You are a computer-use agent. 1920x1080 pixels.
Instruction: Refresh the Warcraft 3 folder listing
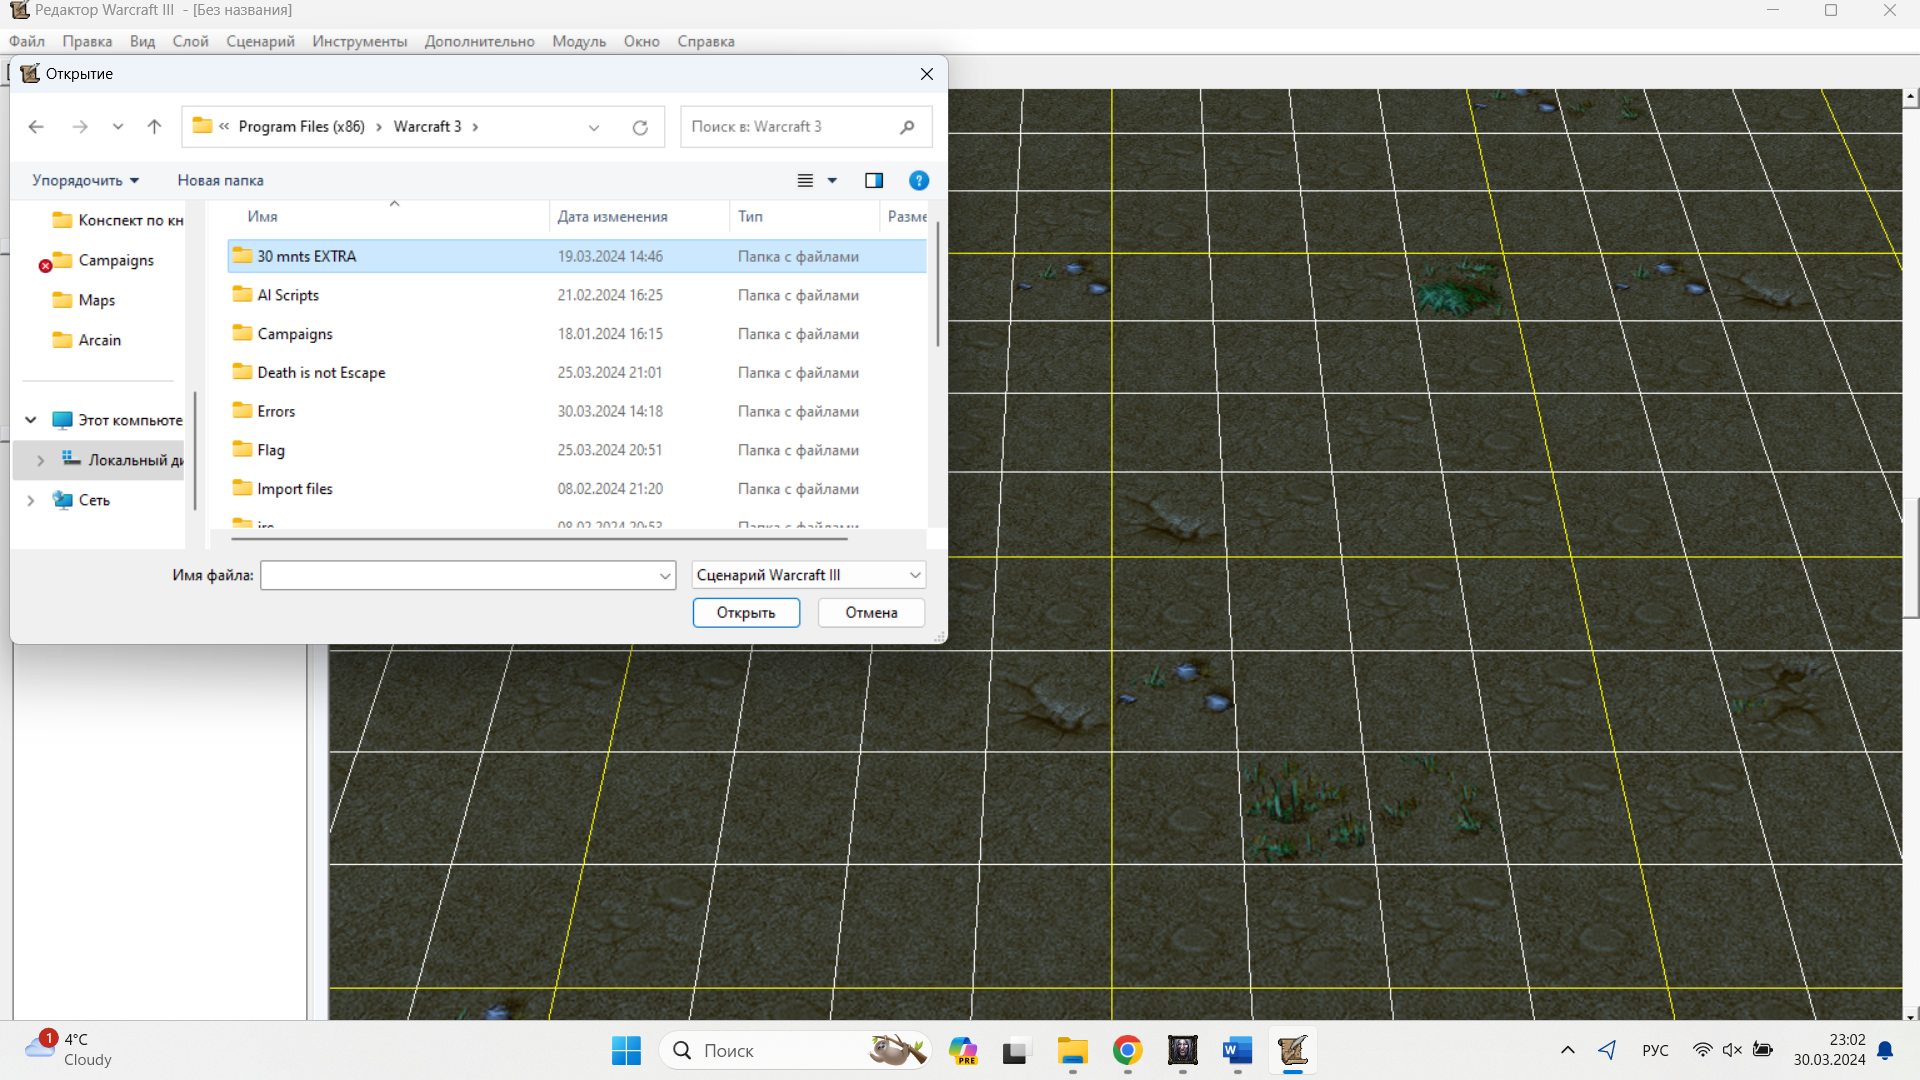point(640,127)
